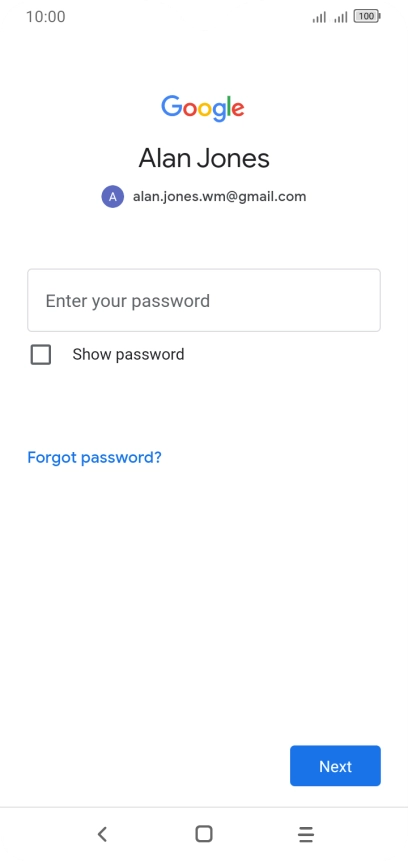Focus the Enter your password field
The image size is (408, 861).
pyautogui.click(x=204, y=300)
